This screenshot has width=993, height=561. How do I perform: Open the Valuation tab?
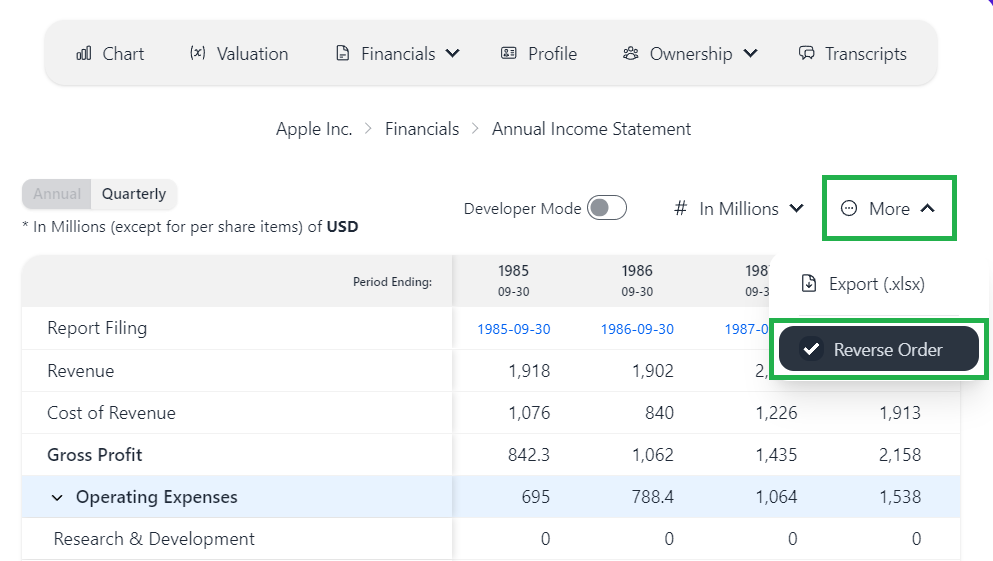[239, 54]
